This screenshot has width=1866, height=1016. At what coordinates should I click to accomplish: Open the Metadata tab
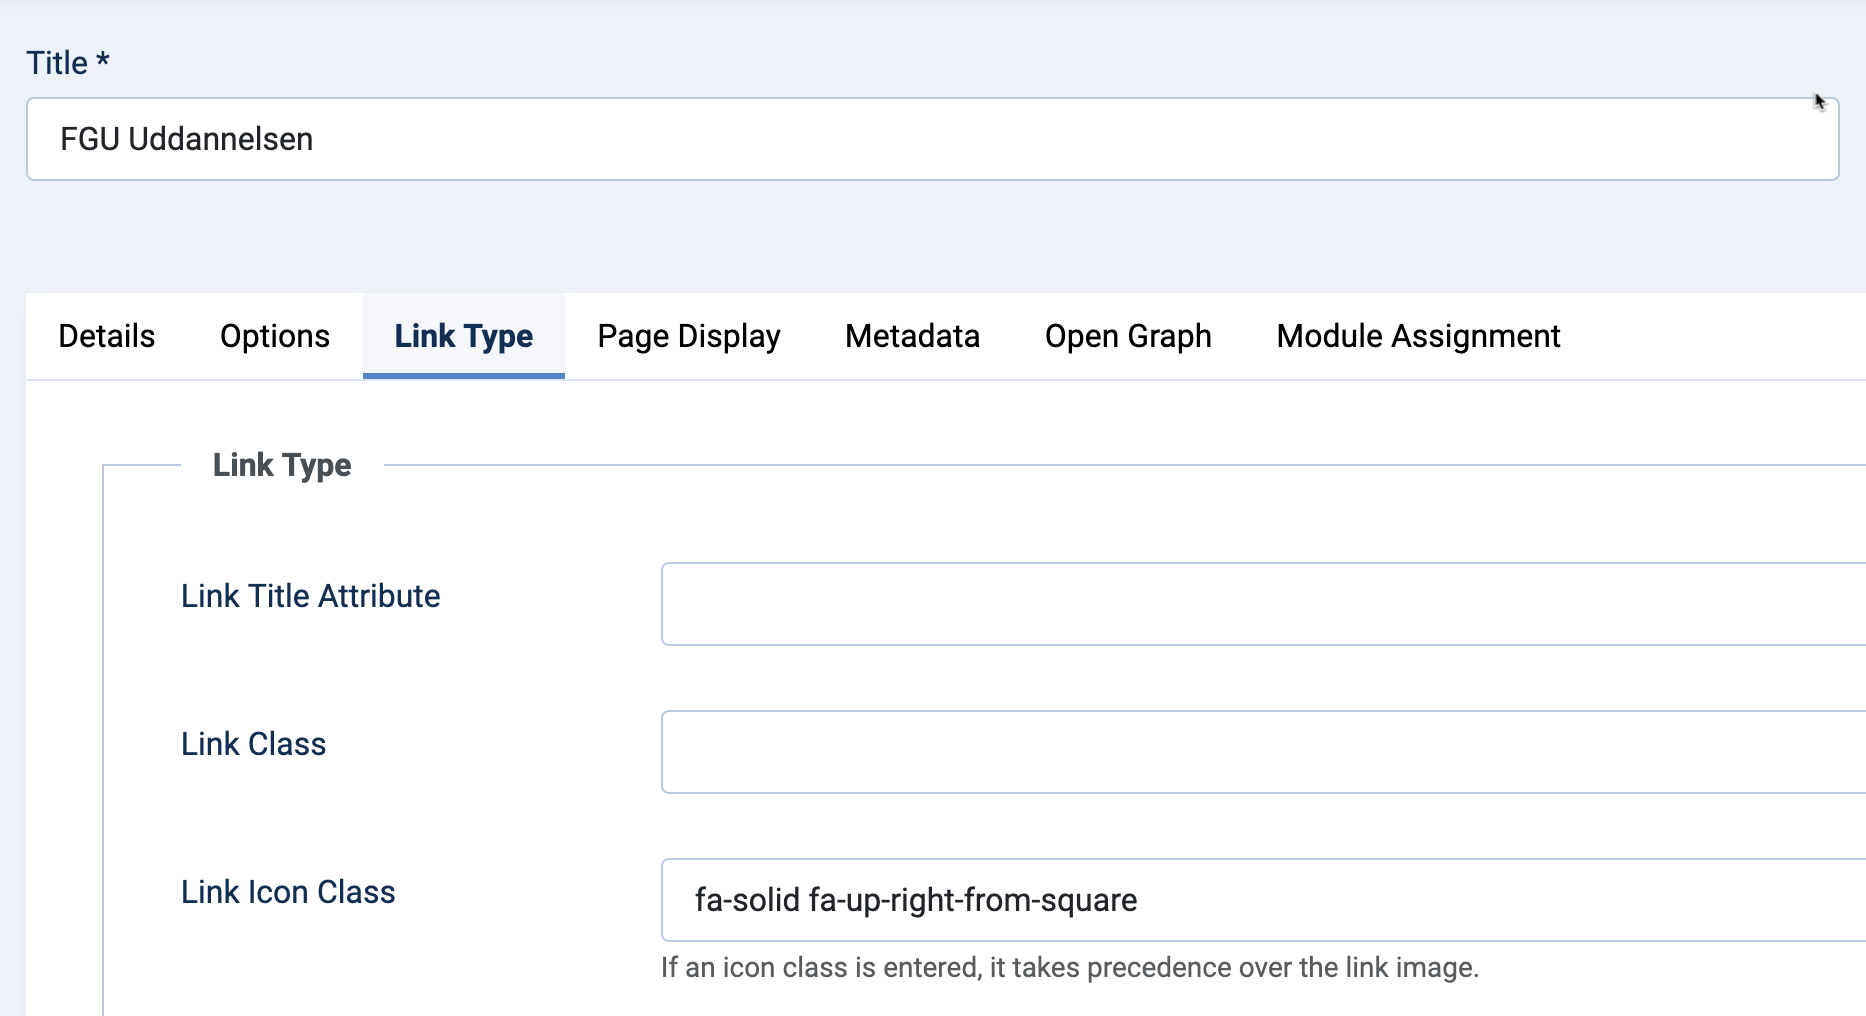912,336
